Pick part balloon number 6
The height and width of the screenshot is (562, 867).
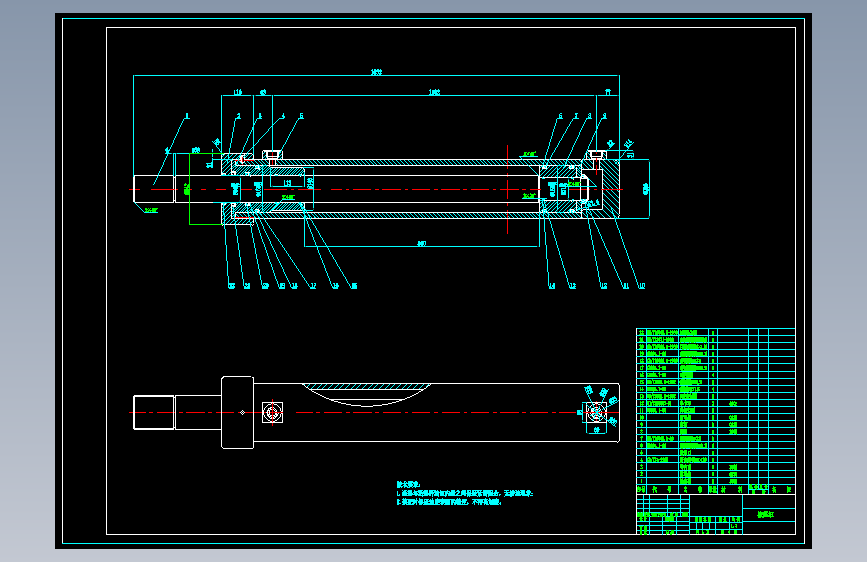coord(560,116)
